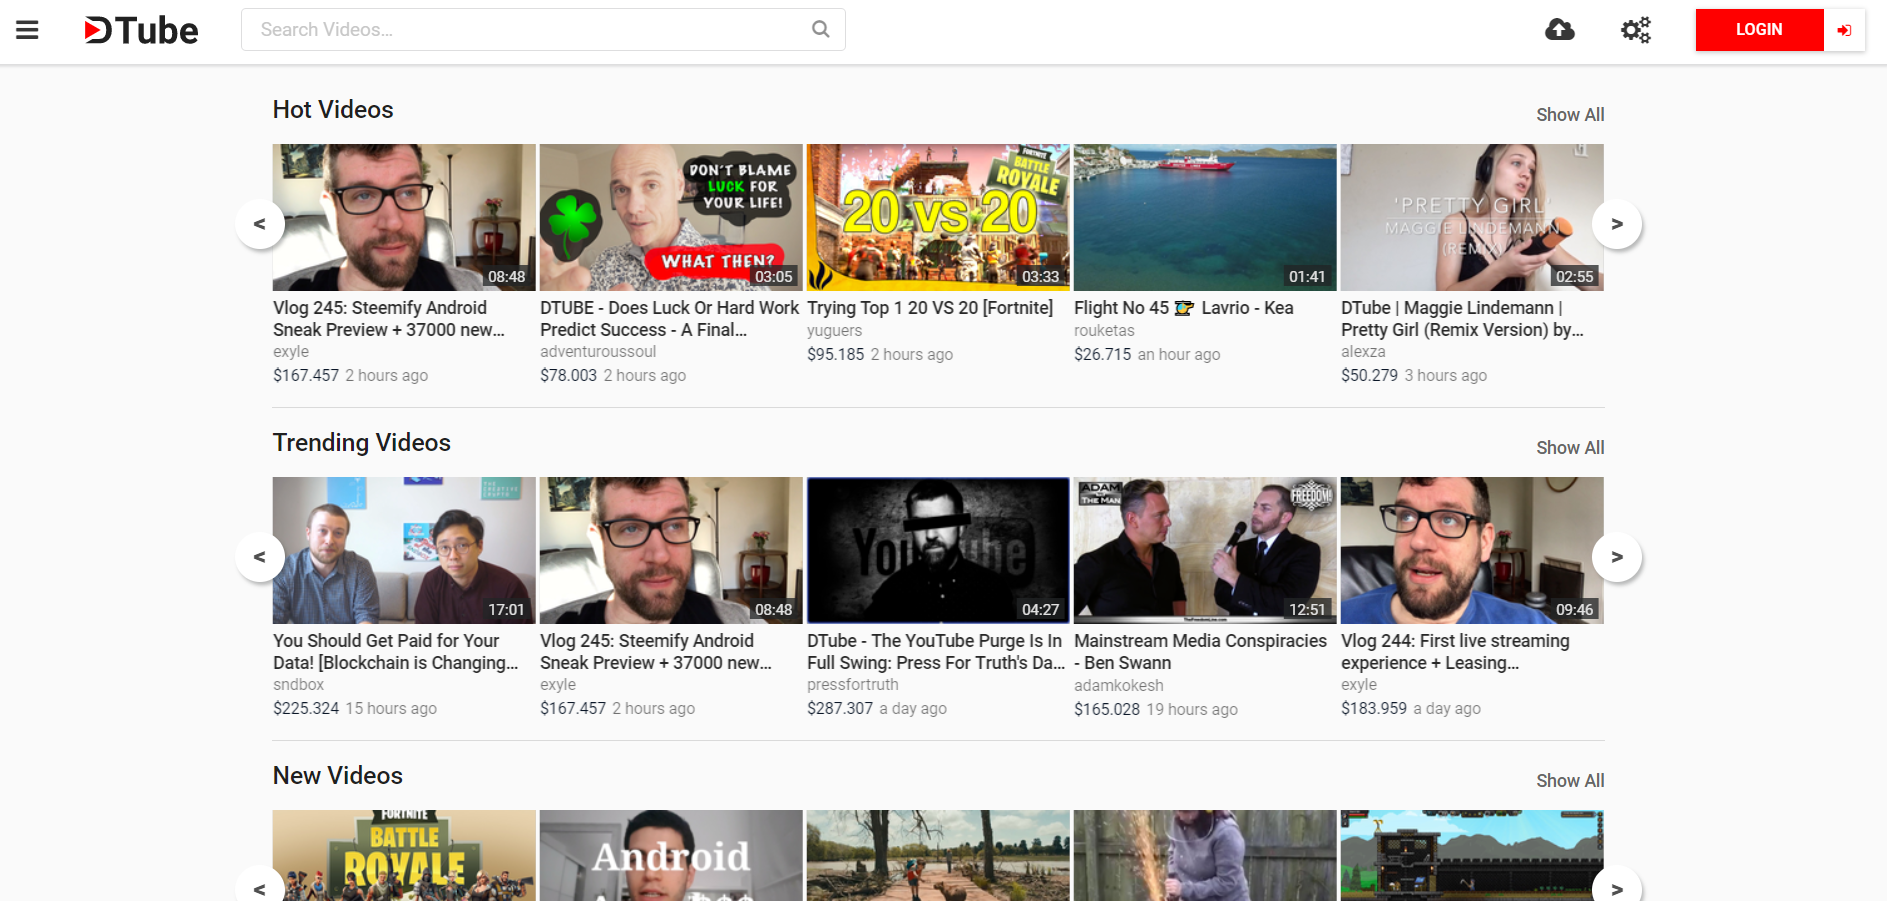Open Vlog 245 thumbnail in Hot Videos
Image resolution: width=1887 pixels, height=901 pixels.
[404, 217]
